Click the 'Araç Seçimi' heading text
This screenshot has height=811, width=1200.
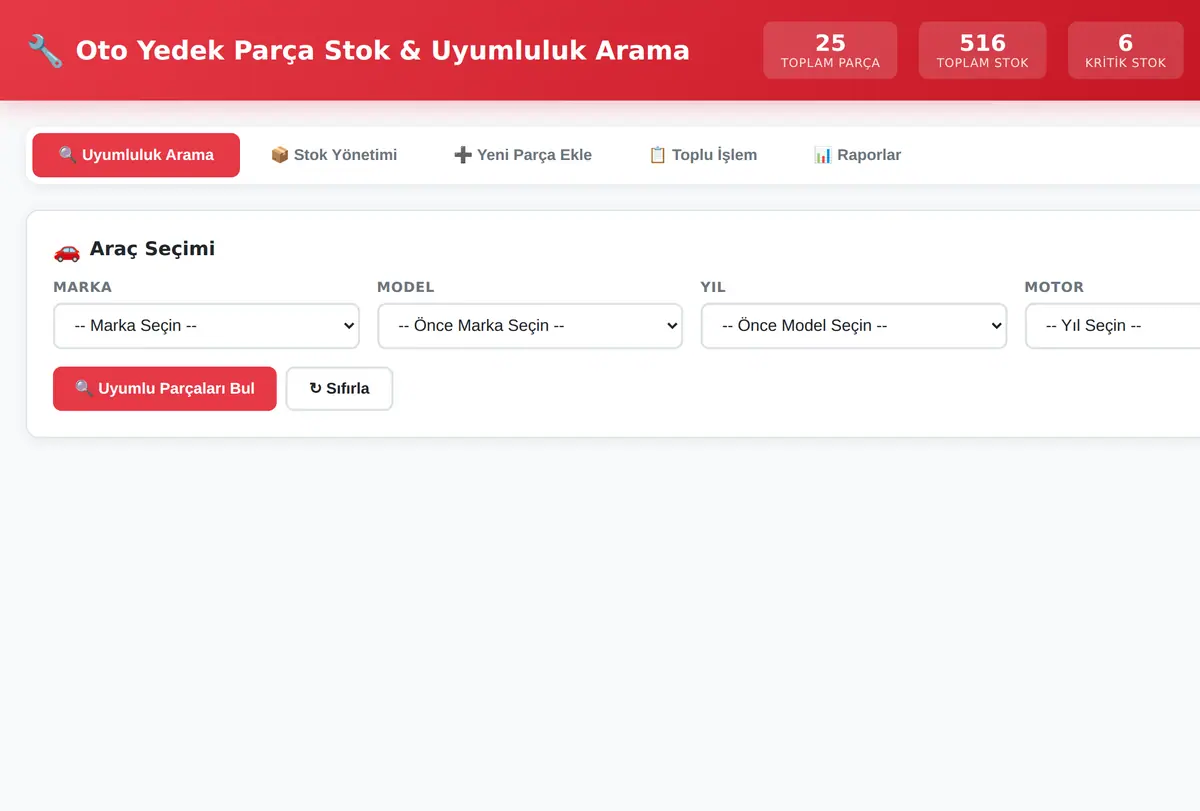tap(152, 249)
